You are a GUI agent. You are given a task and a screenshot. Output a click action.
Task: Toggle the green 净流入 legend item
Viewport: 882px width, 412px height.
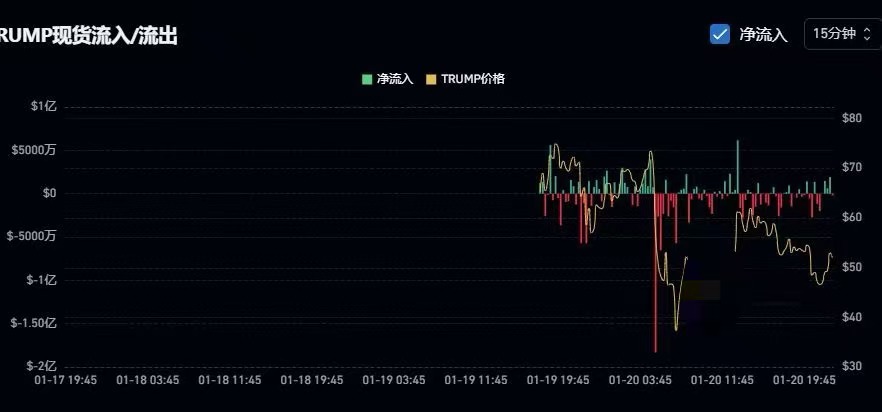pos(388,79)
